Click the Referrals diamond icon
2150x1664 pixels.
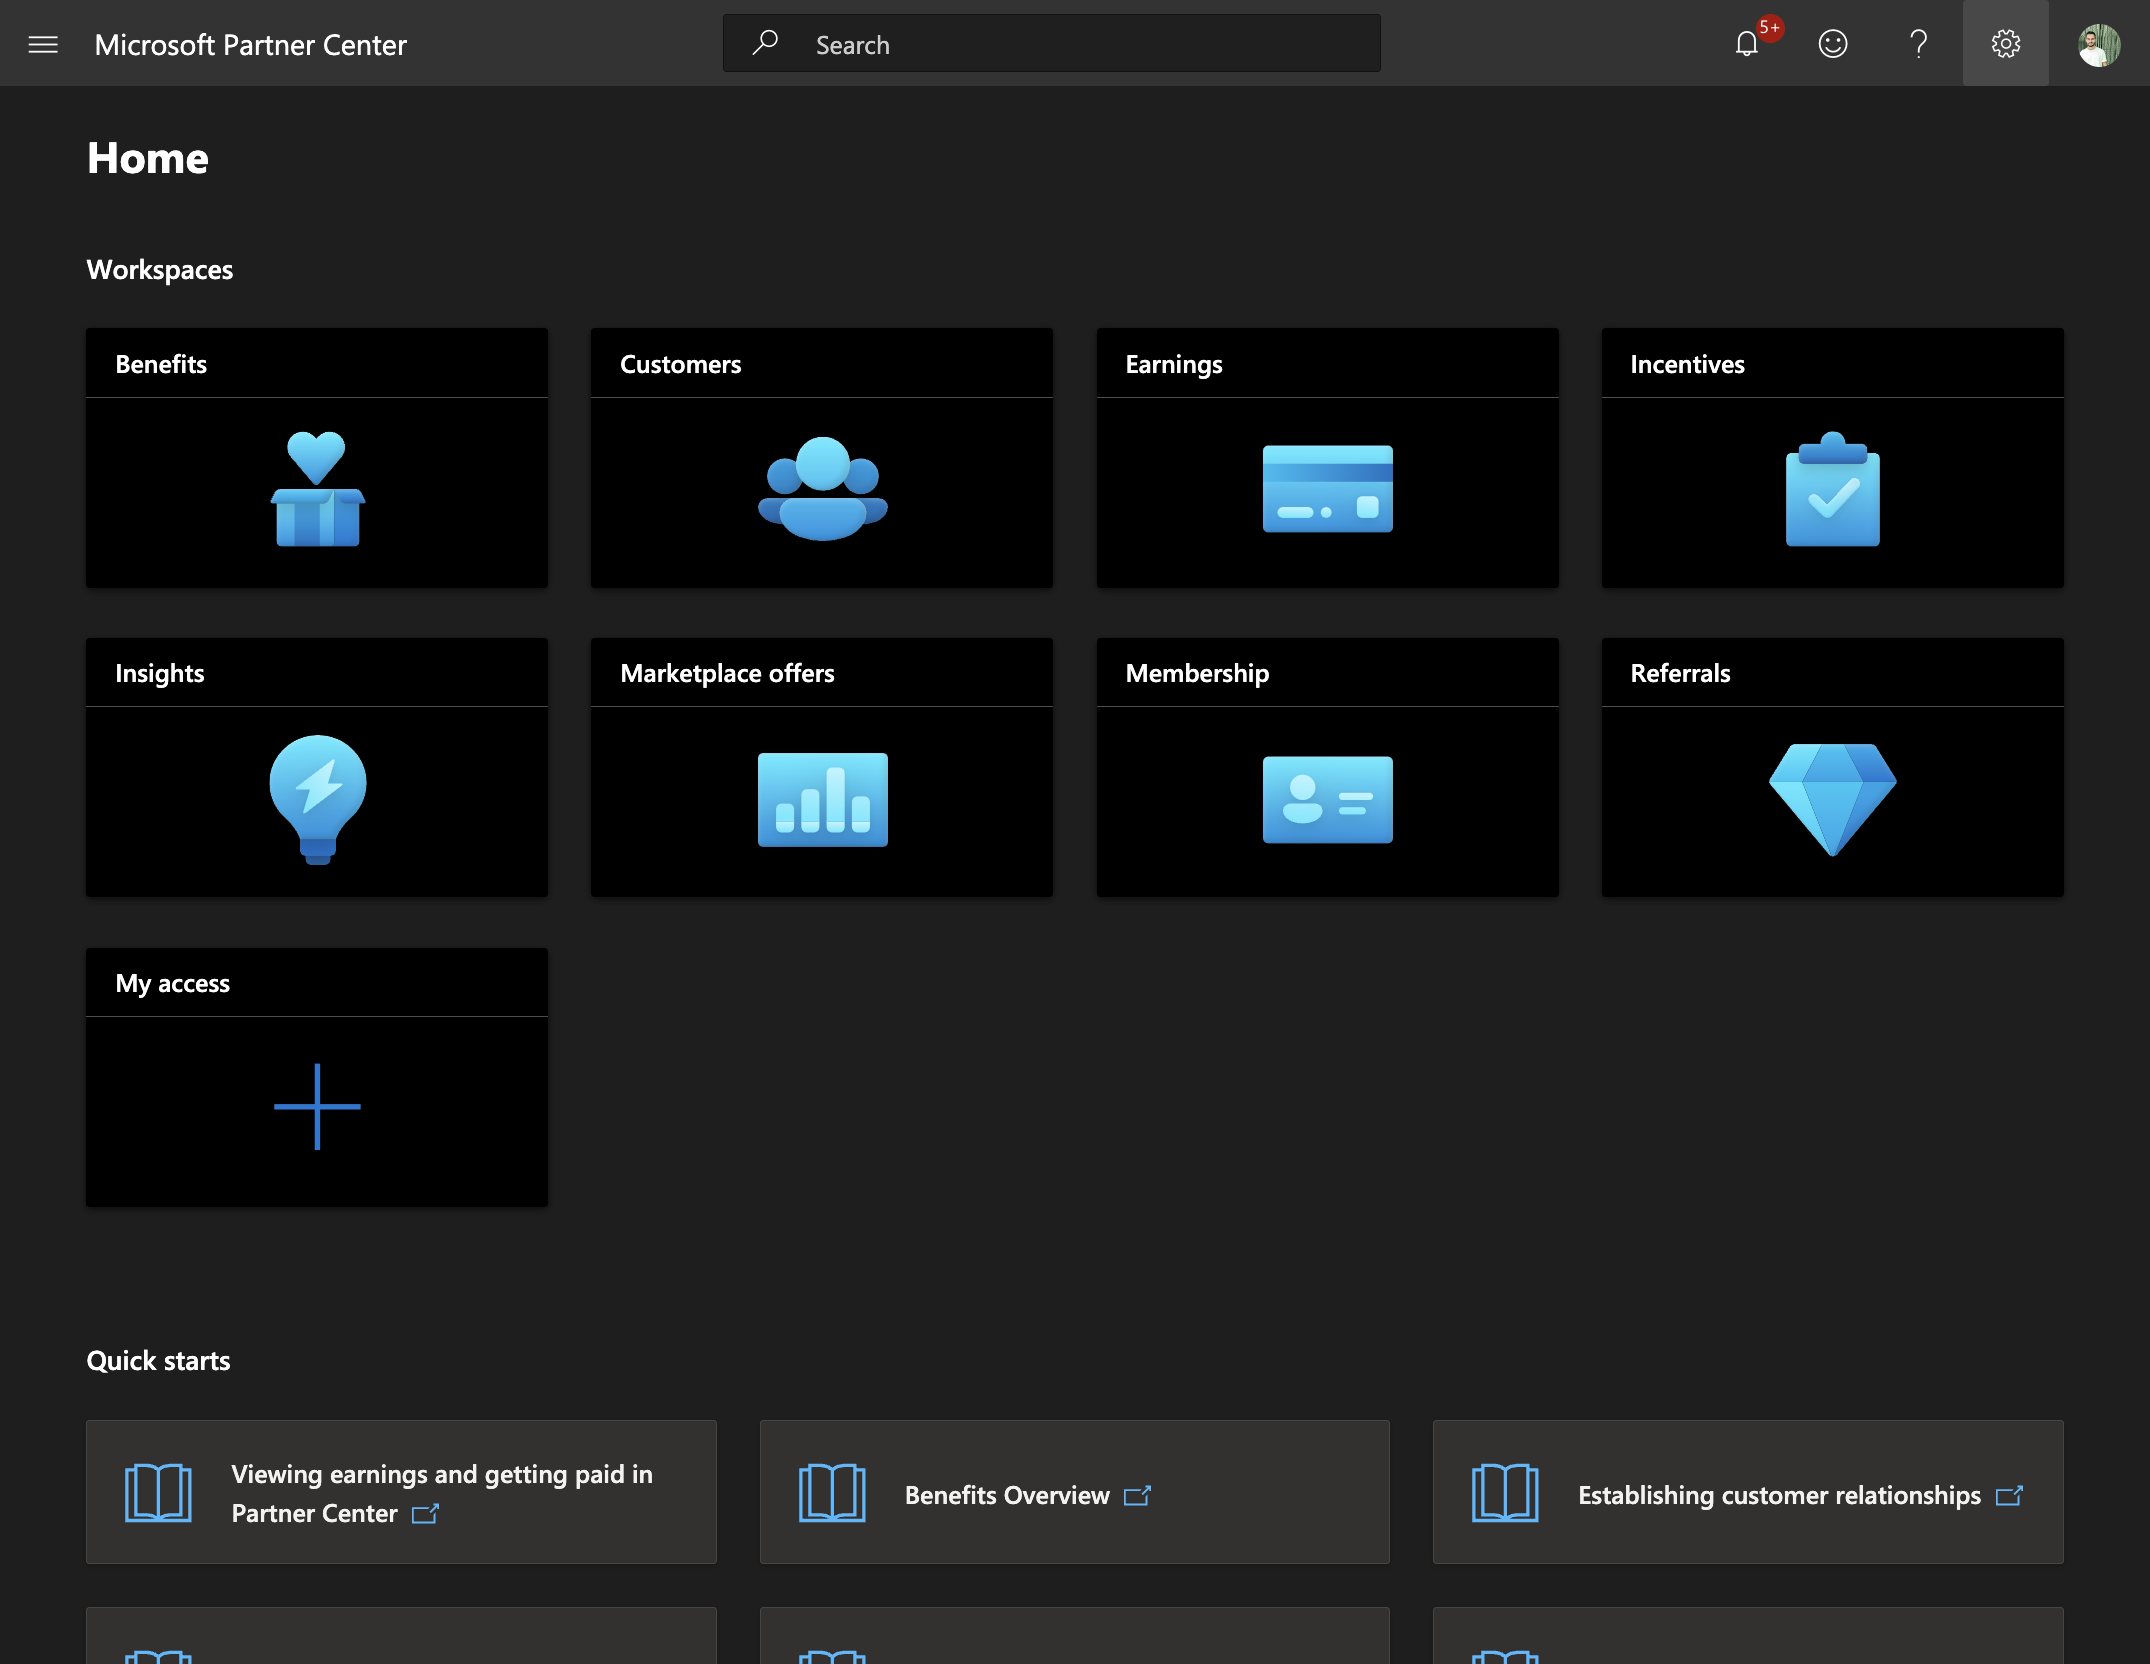[x=1832, y=799]
